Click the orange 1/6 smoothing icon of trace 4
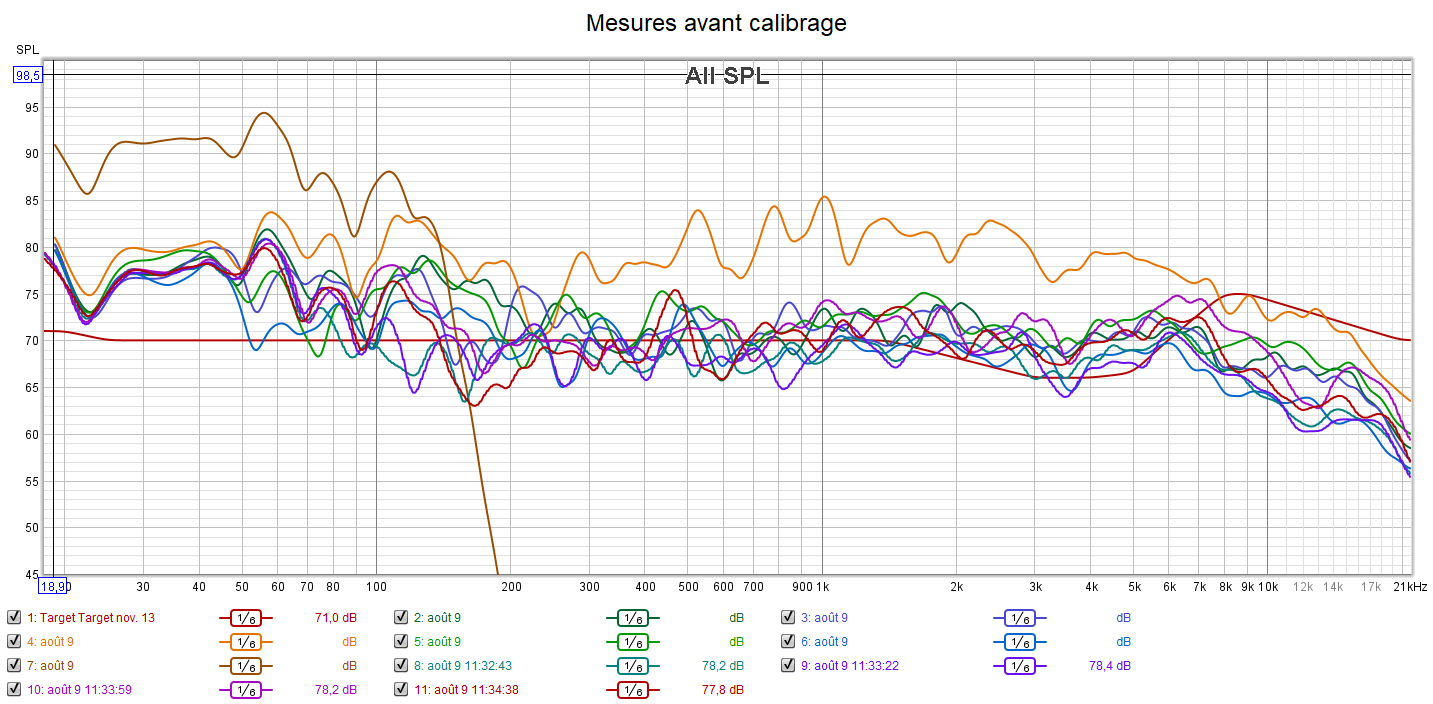The width and height of the screenshot is (1433, 704). [x=246, y=642]
